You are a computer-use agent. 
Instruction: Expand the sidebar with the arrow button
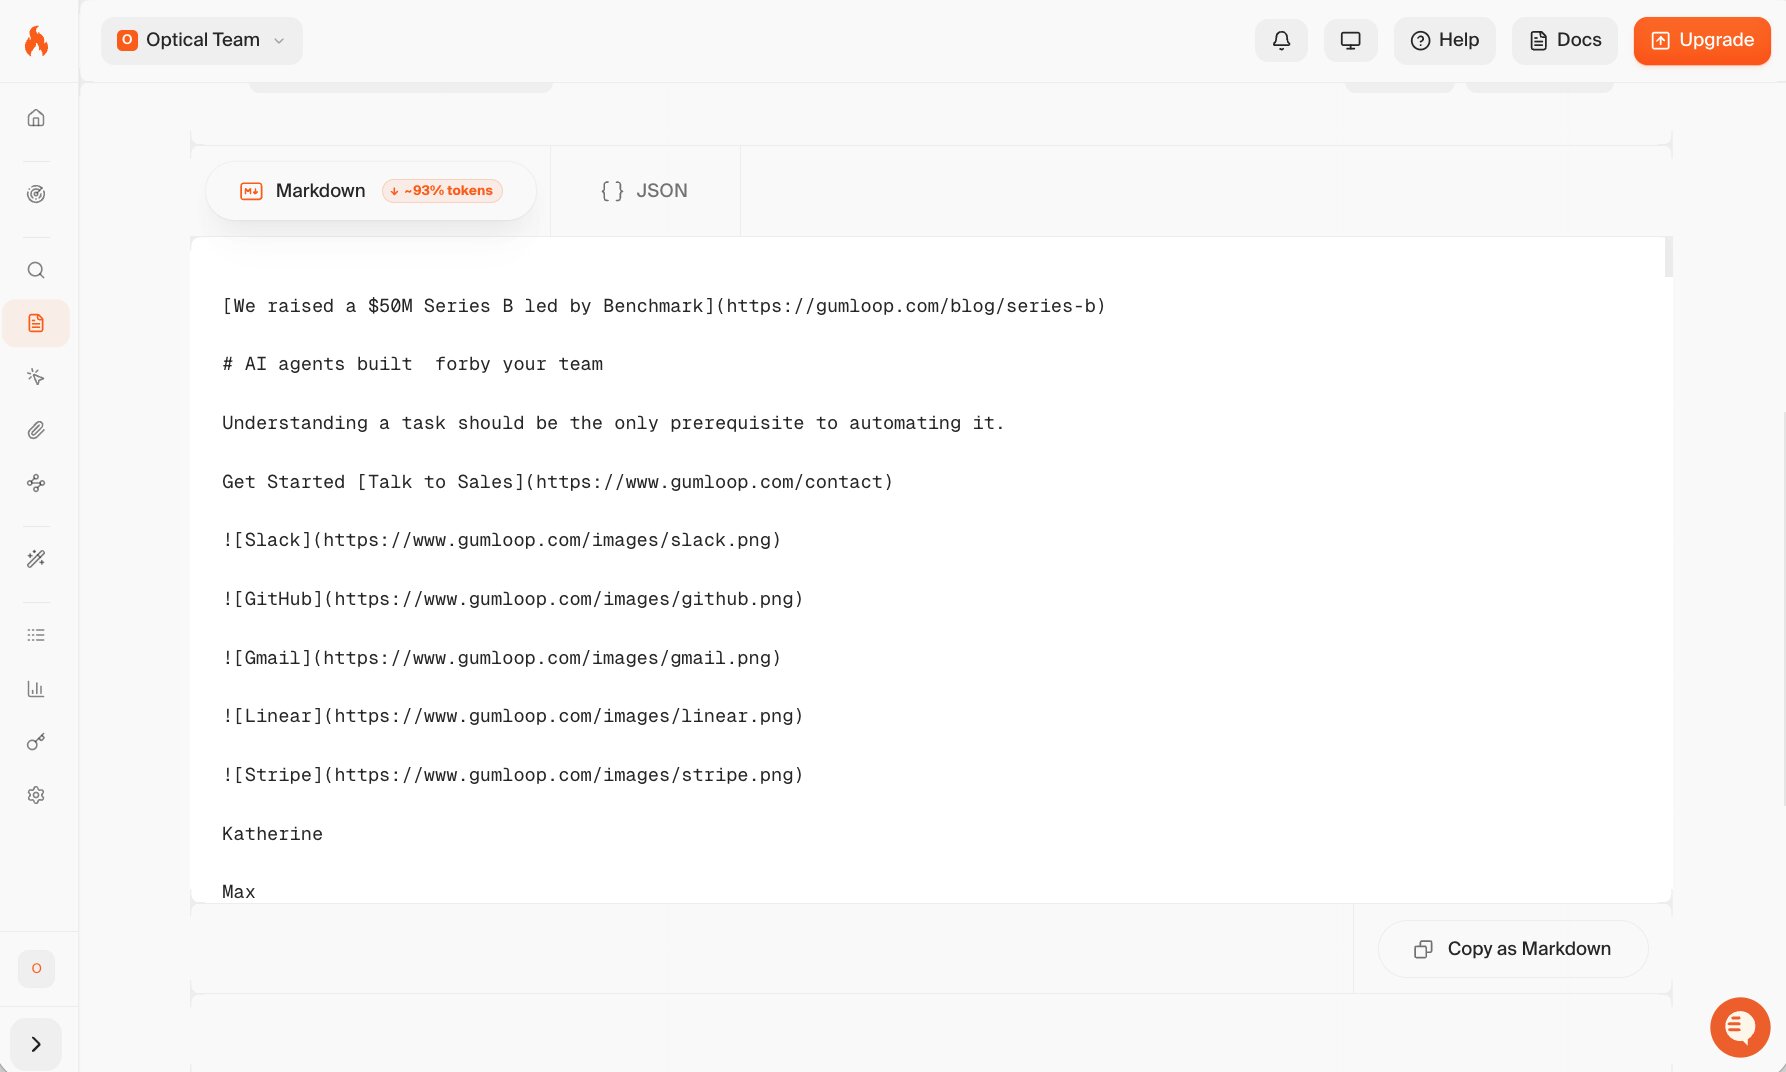[x=36, y=1044]
